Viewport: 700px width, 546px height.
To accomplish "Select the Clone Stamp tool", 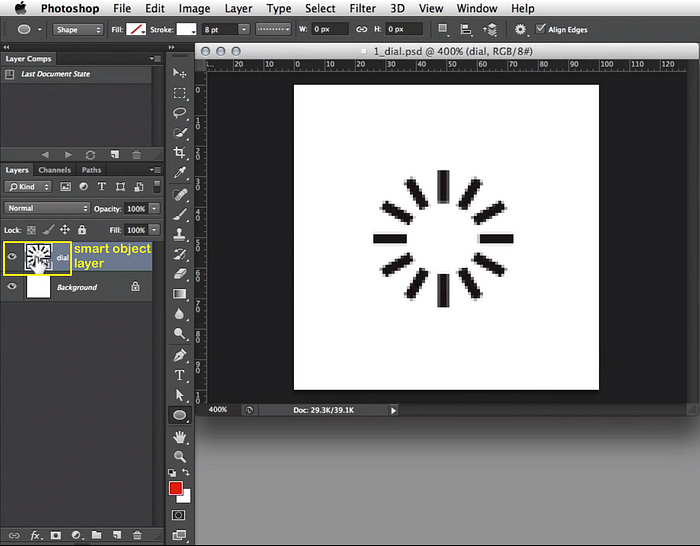I will 179,234.
